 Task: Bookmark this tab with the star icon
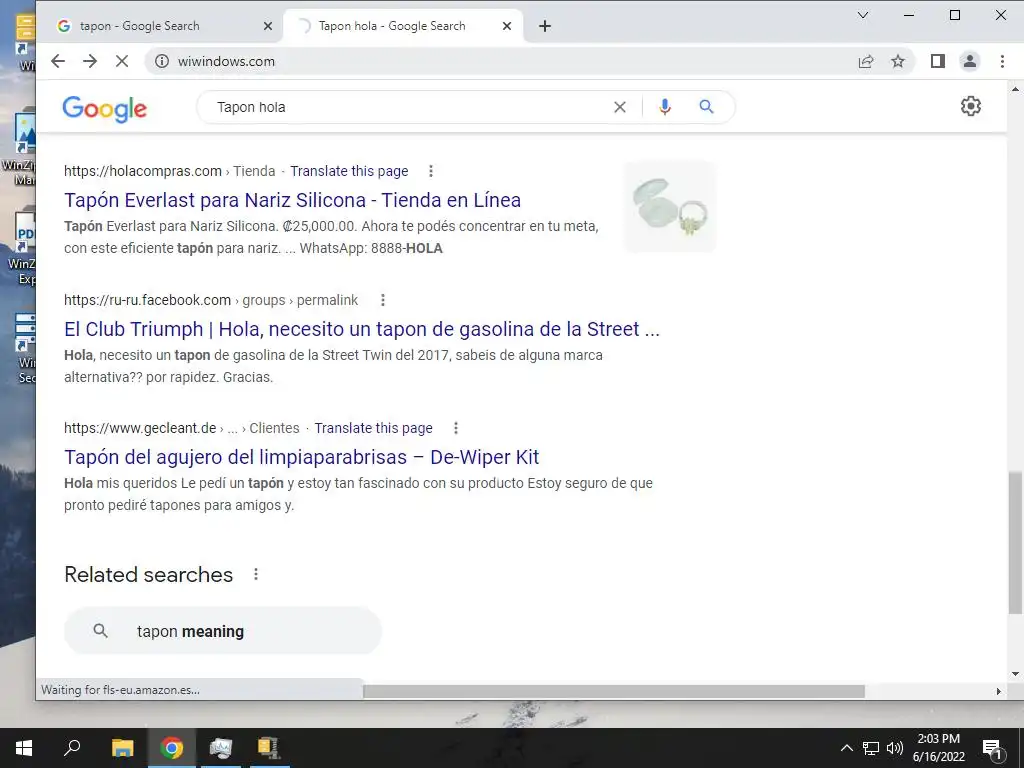click(898, 61)
